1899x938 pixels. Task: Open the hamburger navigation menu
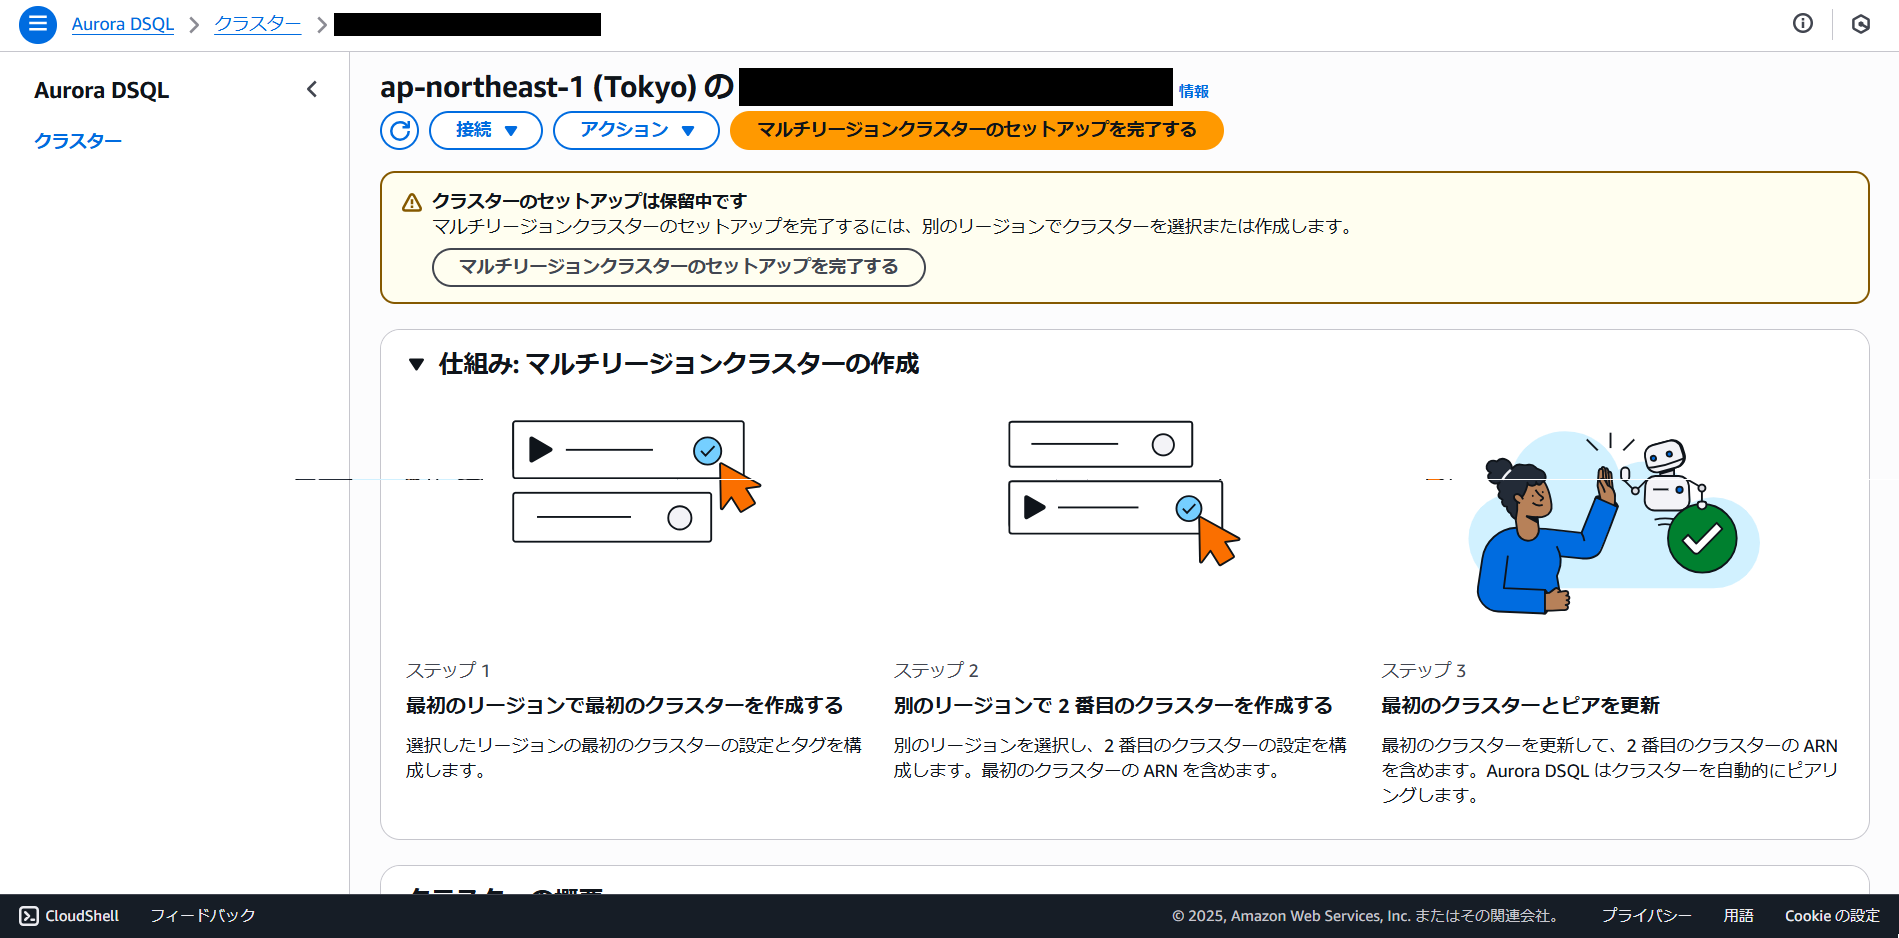click(38, 24)
